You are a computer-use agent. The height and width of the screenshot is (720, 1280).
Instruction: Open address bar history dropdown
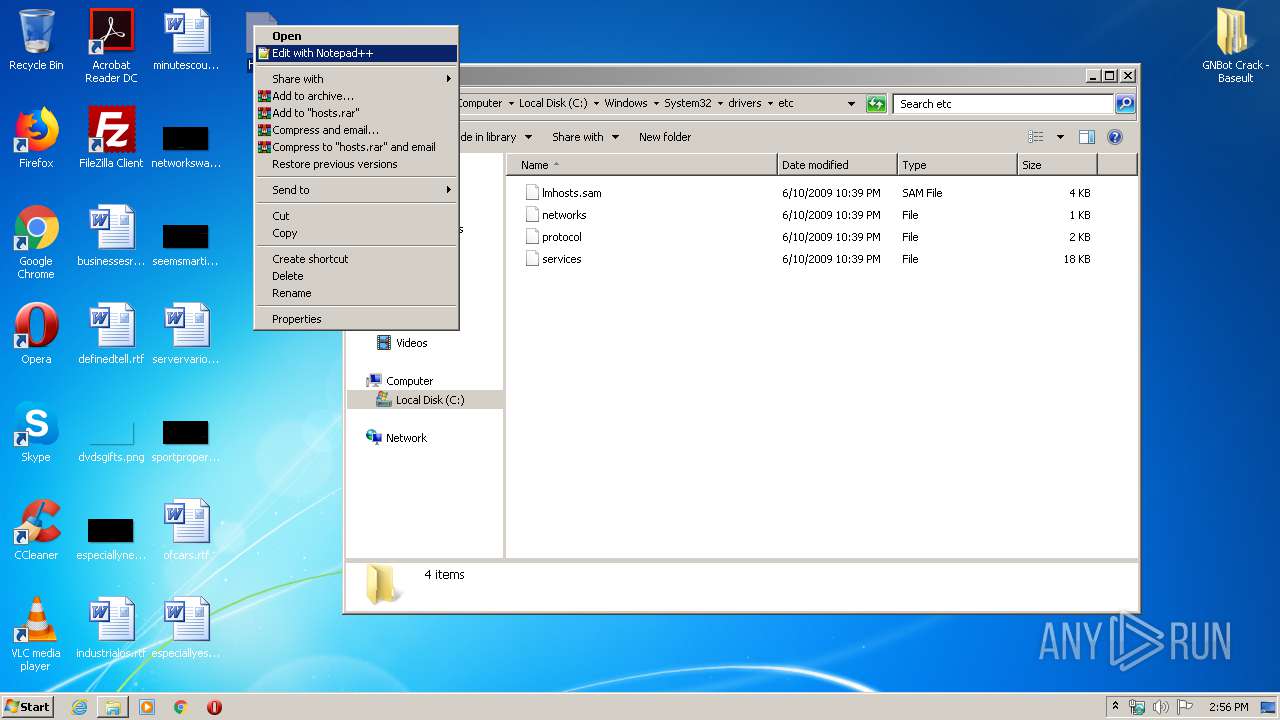click(851, 103)
